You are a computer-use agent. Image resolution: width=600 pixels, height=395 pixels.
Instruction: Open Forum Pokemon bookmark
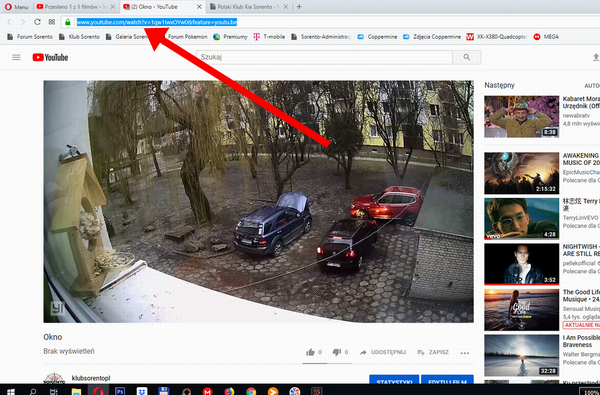(x=187, y=37)
